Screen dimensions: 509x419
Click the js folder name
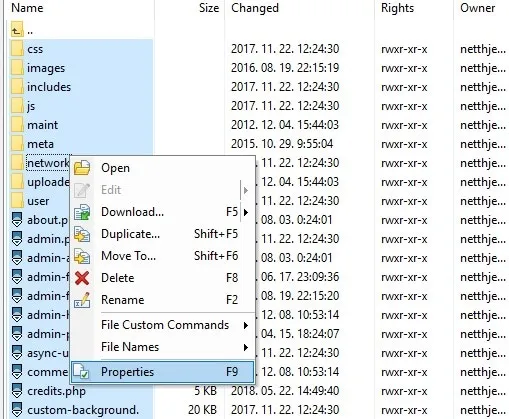coord(31,106)
